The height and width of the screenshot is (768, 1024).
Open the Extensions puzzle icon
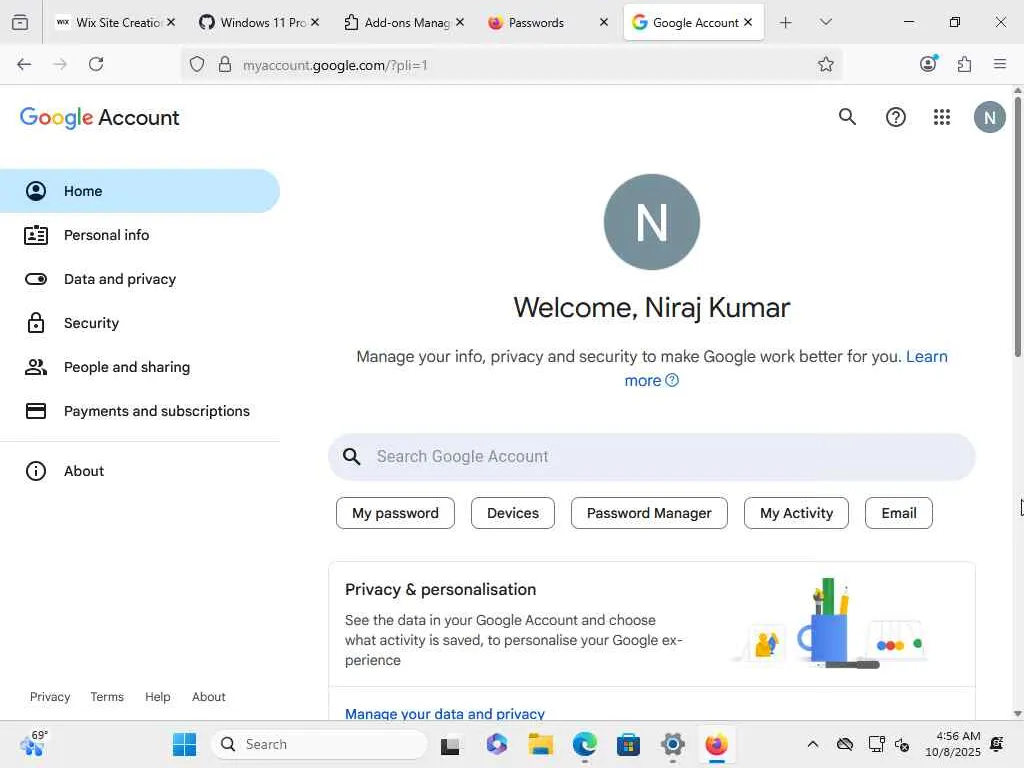tap(964, 64)
